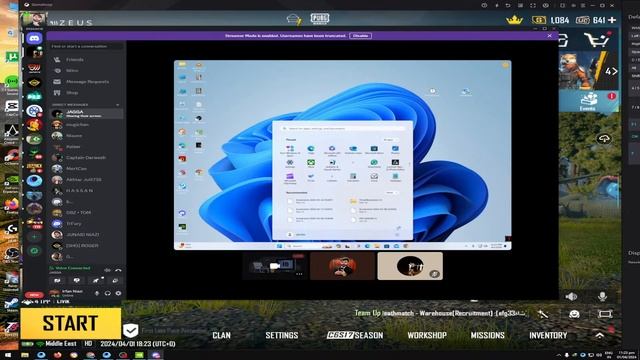Expand the lobby menu up chevron

pyautogui.click(x=599, y=336)
